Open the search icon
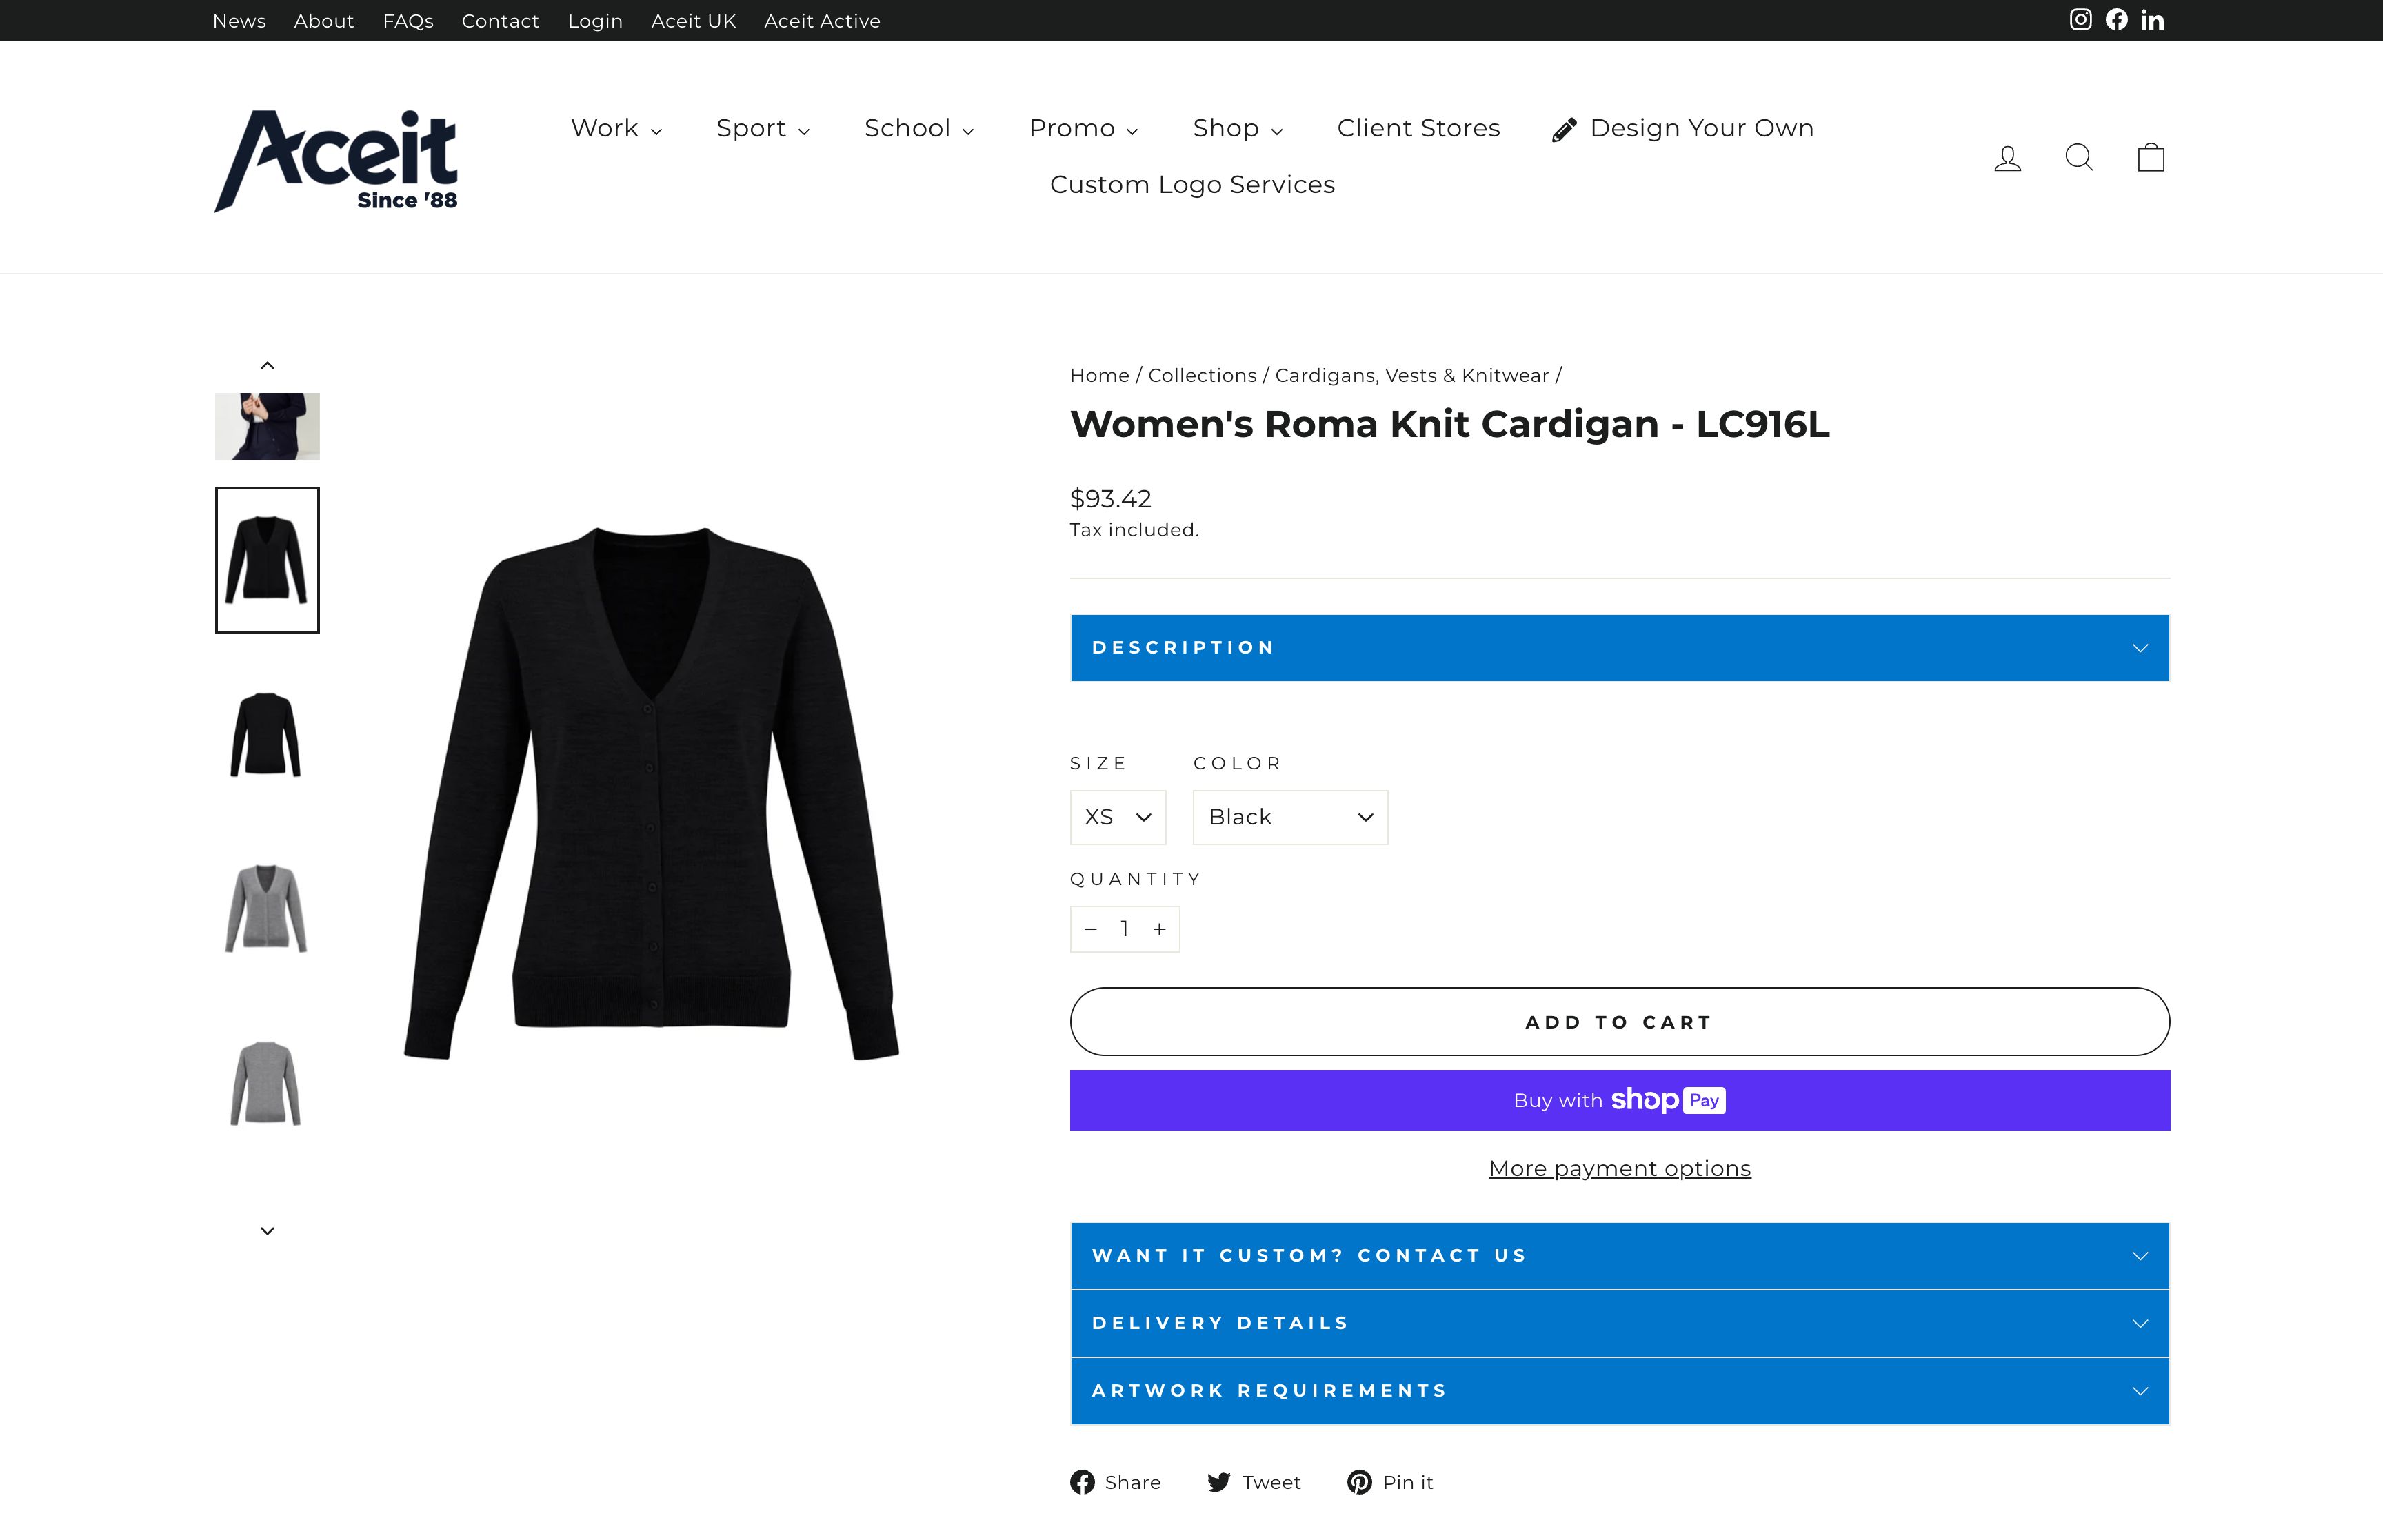 coord(2079,157)
